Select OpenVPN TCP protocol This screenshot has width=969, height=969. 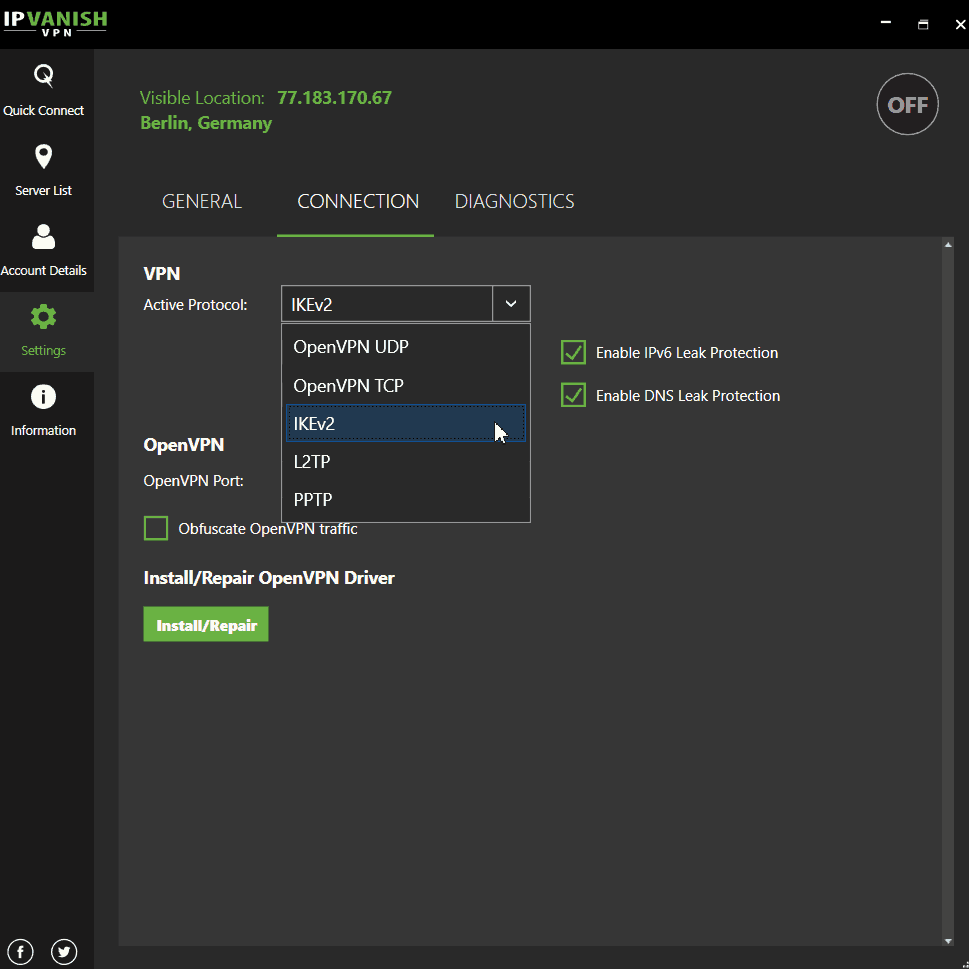405,386
